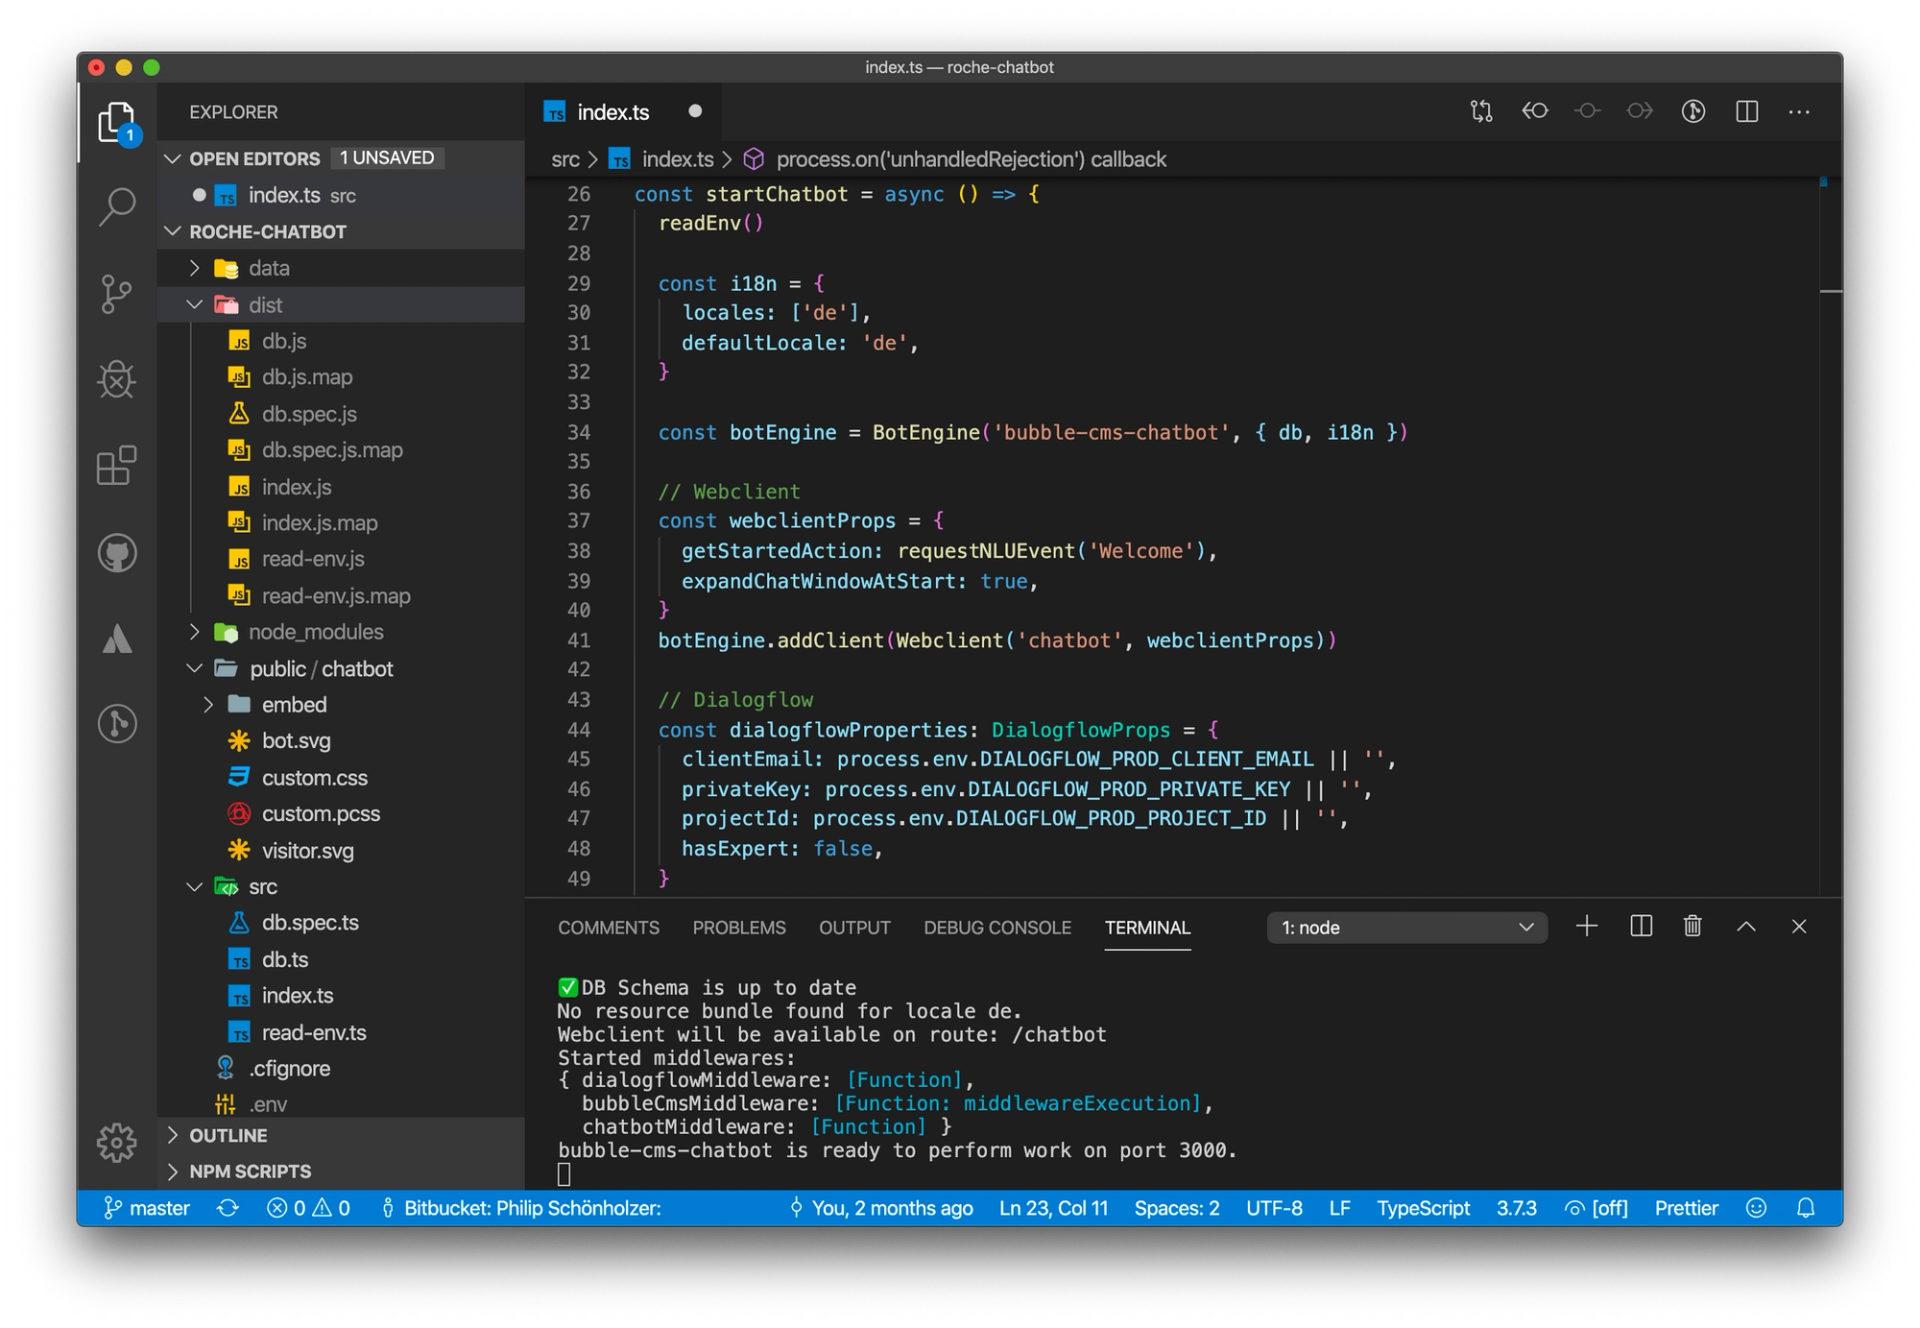Screen dimensions: 1920x1328
Task: Open the editor More Actions ellipsis
Action: [x=1799, y=111]
